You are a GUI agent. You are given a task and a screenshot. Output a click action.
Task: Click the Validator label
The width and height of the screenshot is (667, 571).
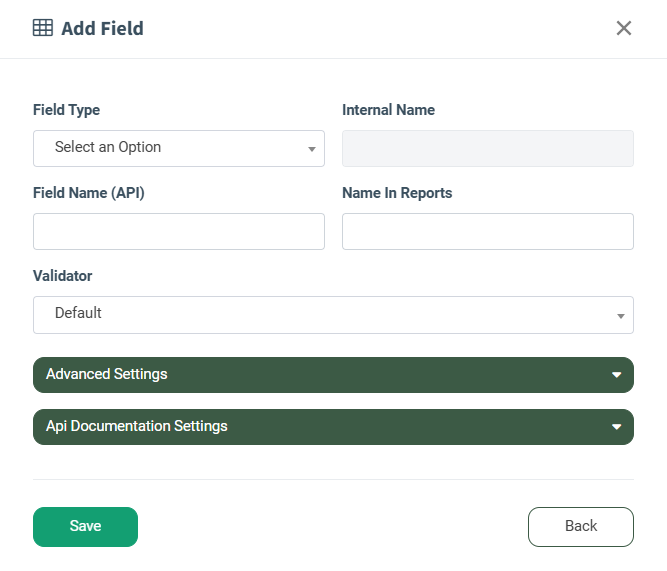pos(62,276)
